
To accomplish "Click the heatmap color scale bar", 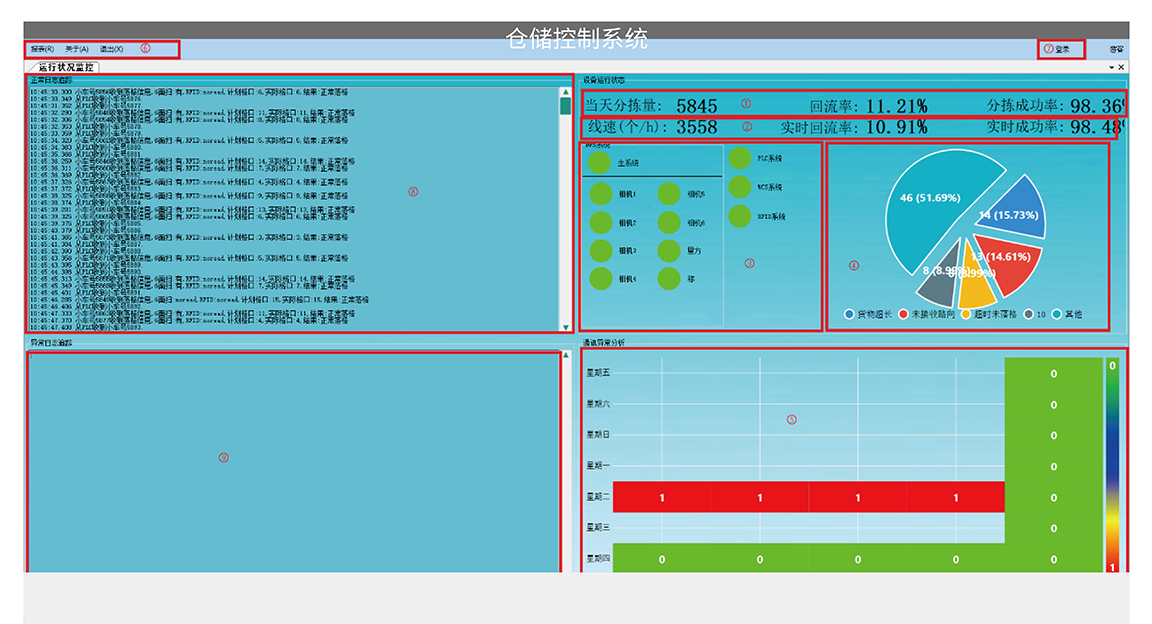I will (x=1112, y=465).
